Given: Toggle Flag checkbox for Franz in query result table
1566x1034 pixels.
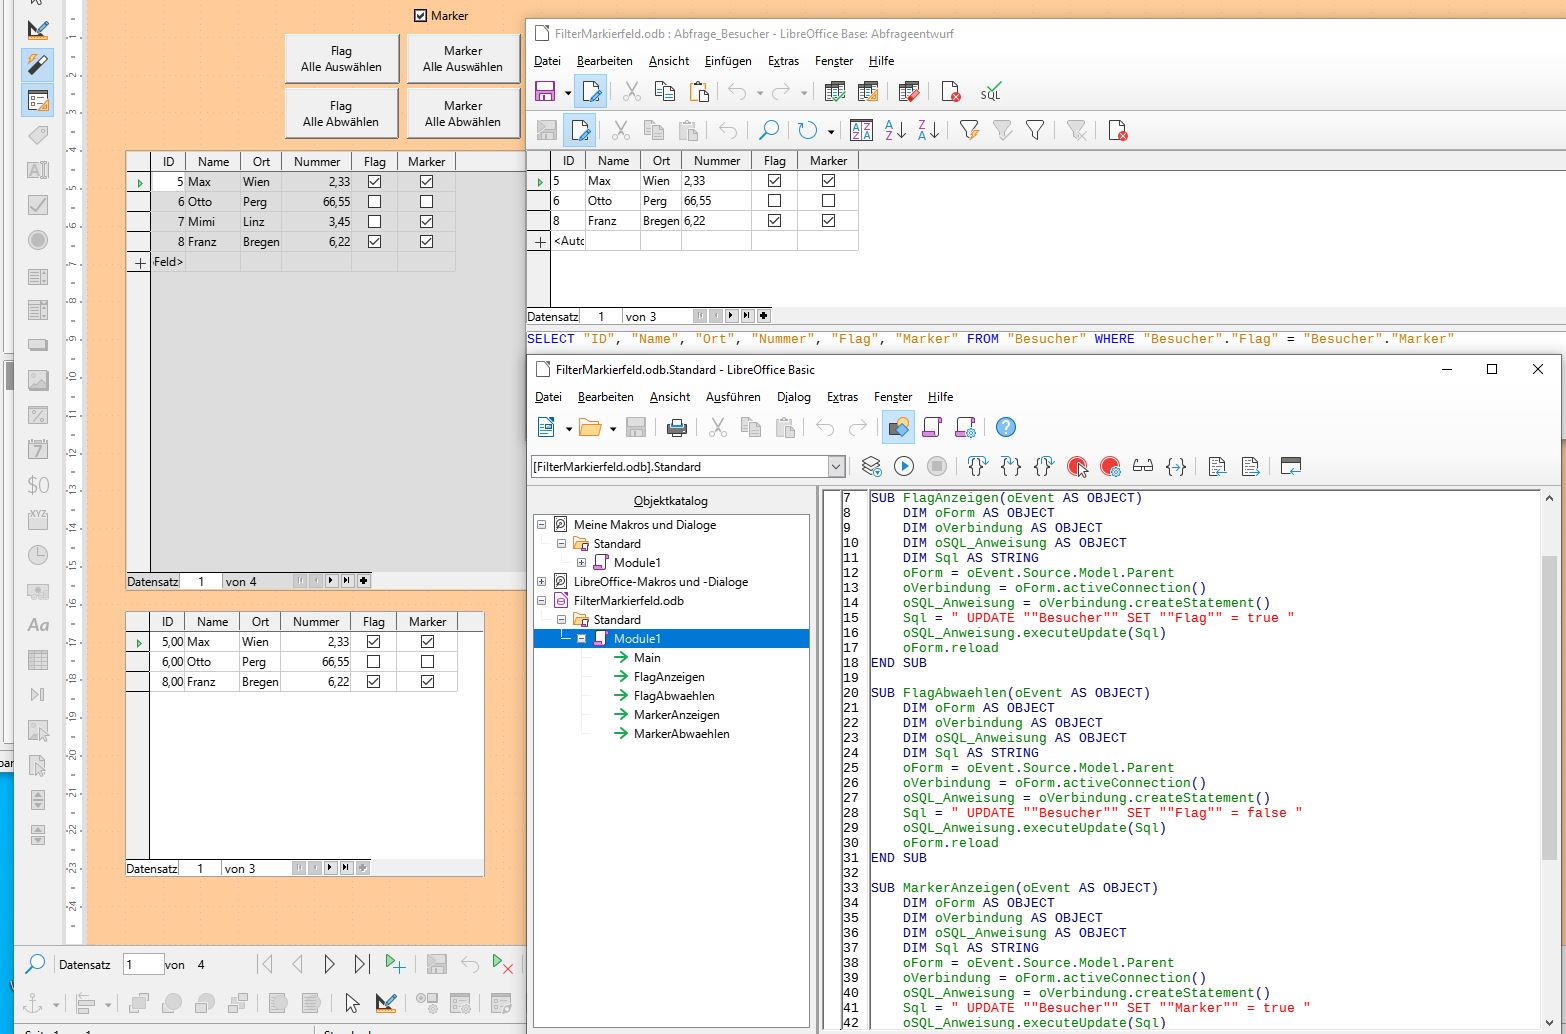Looking at the screenshot, I should point(774,220).
